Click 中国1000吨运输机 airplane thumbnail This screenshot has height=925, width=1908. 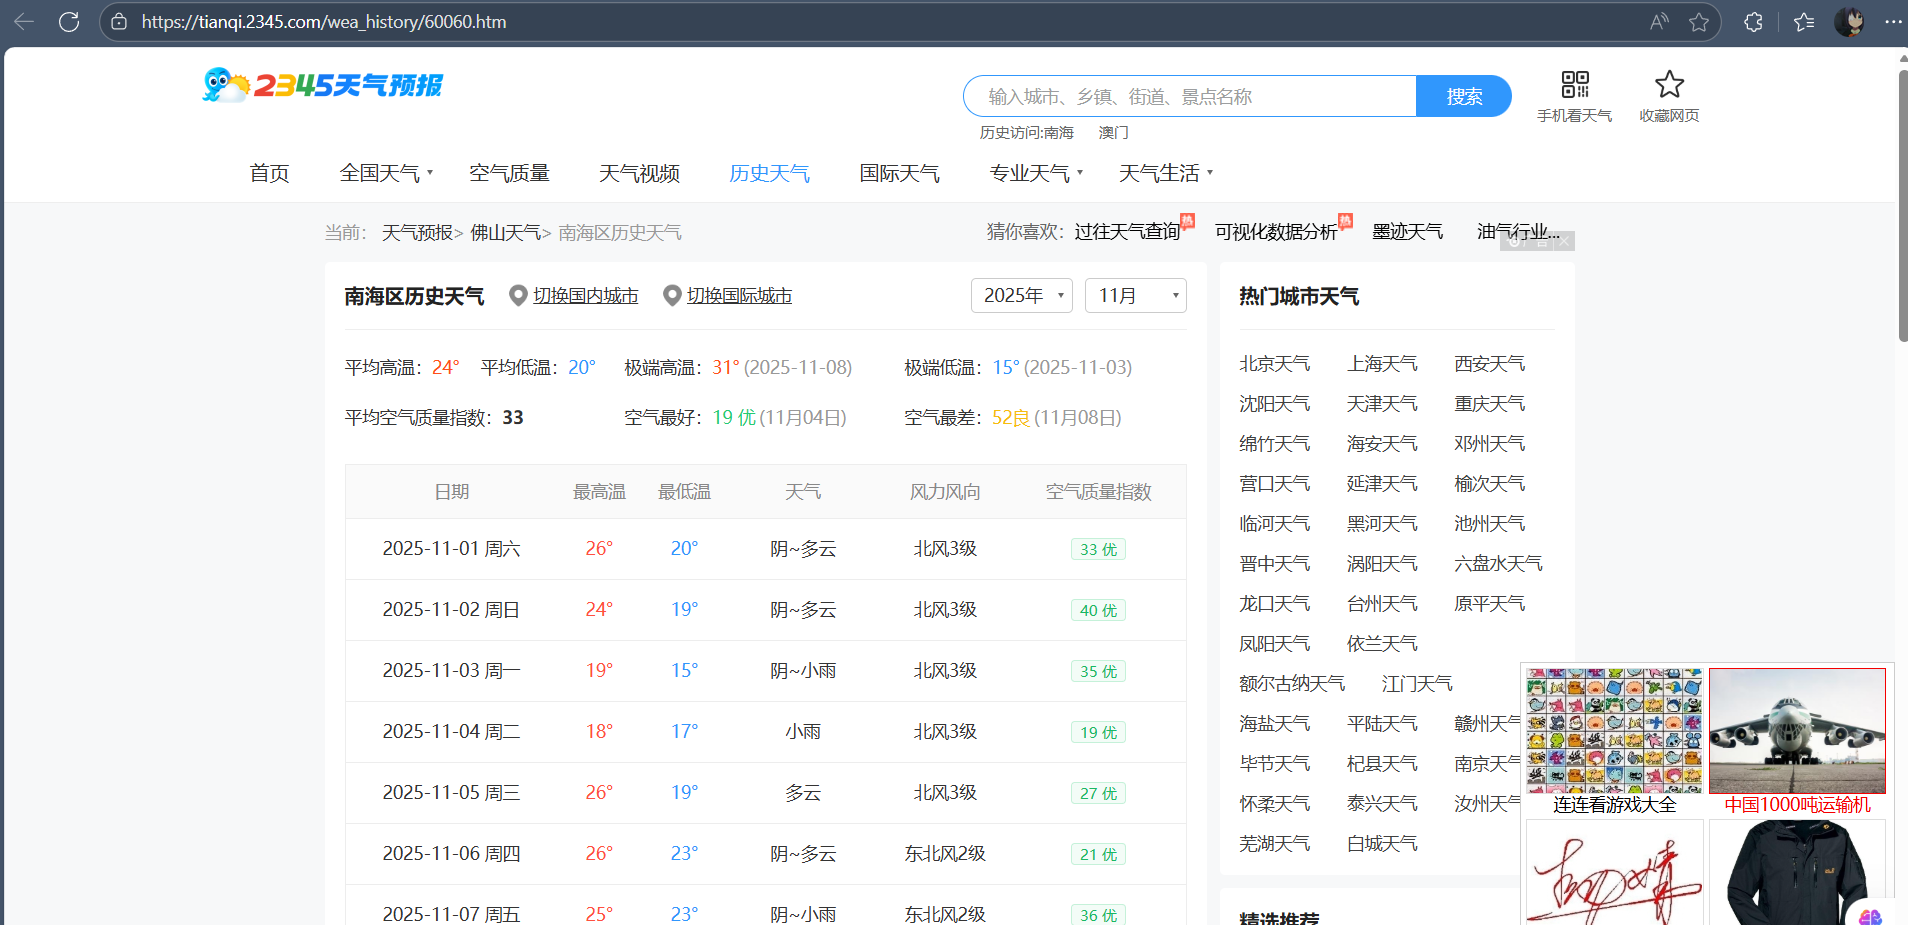point(1797,731)
